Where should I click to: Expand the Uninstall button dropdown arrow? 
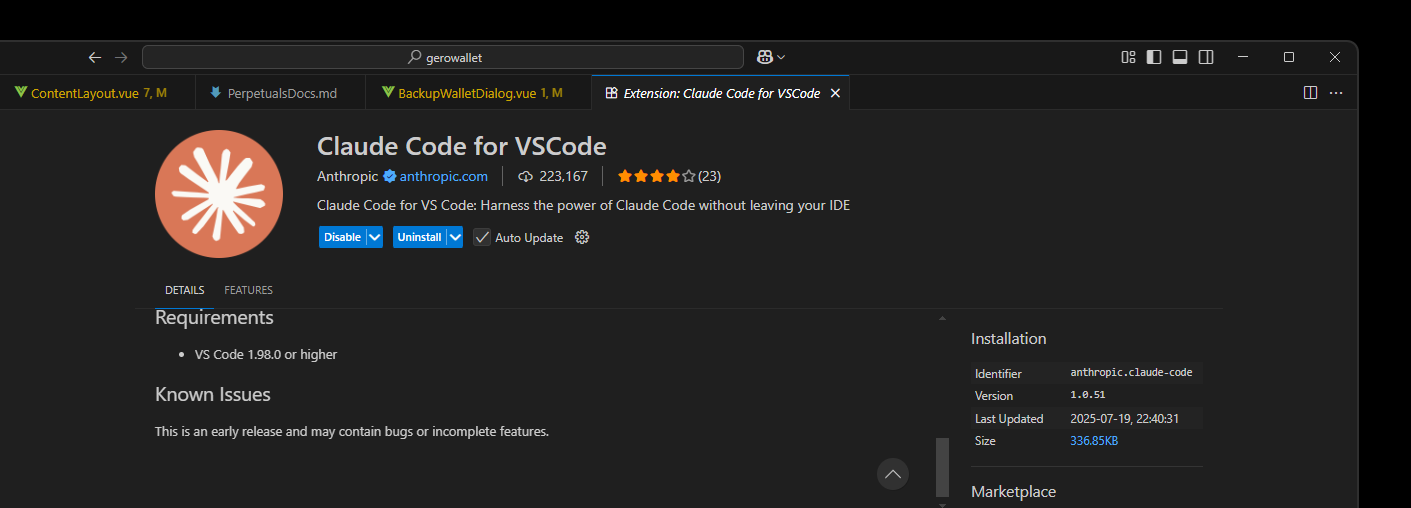(454, 237)
